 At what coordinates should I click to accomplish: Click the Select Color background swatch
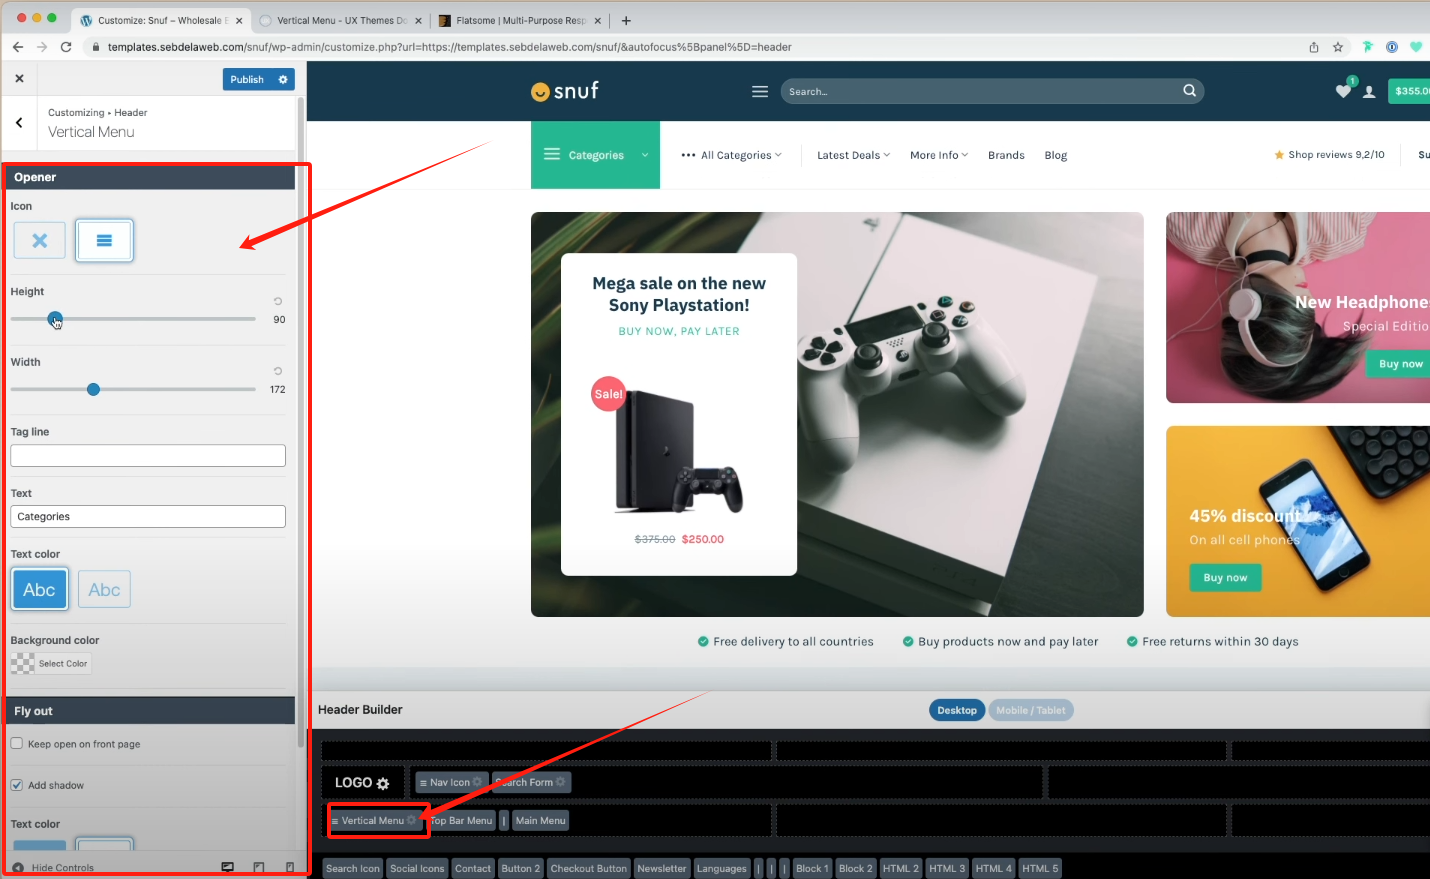coord(51,664)
